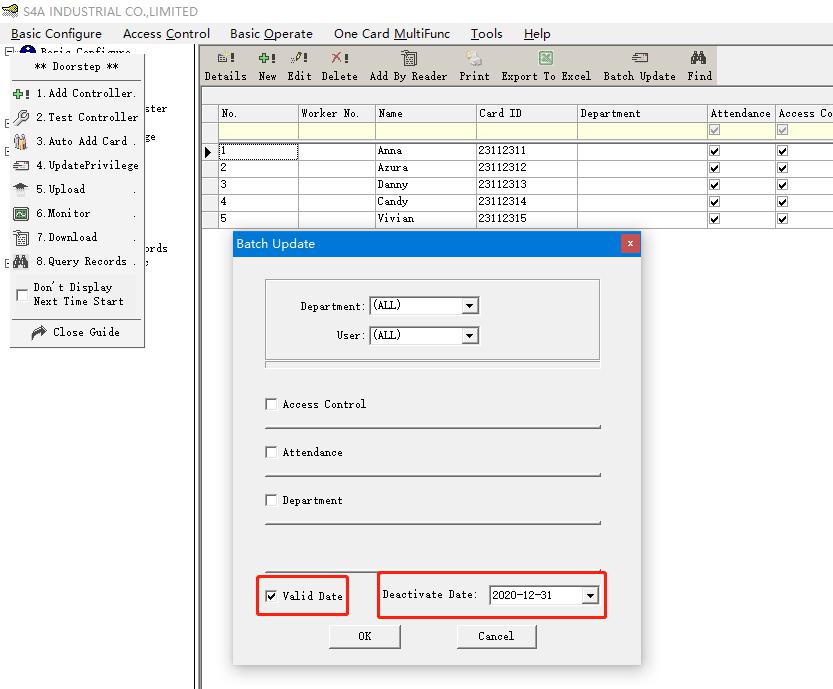Click the Delete toolbar icon
The height and width of the screenshot is (689, 833).
pos(339,59)
